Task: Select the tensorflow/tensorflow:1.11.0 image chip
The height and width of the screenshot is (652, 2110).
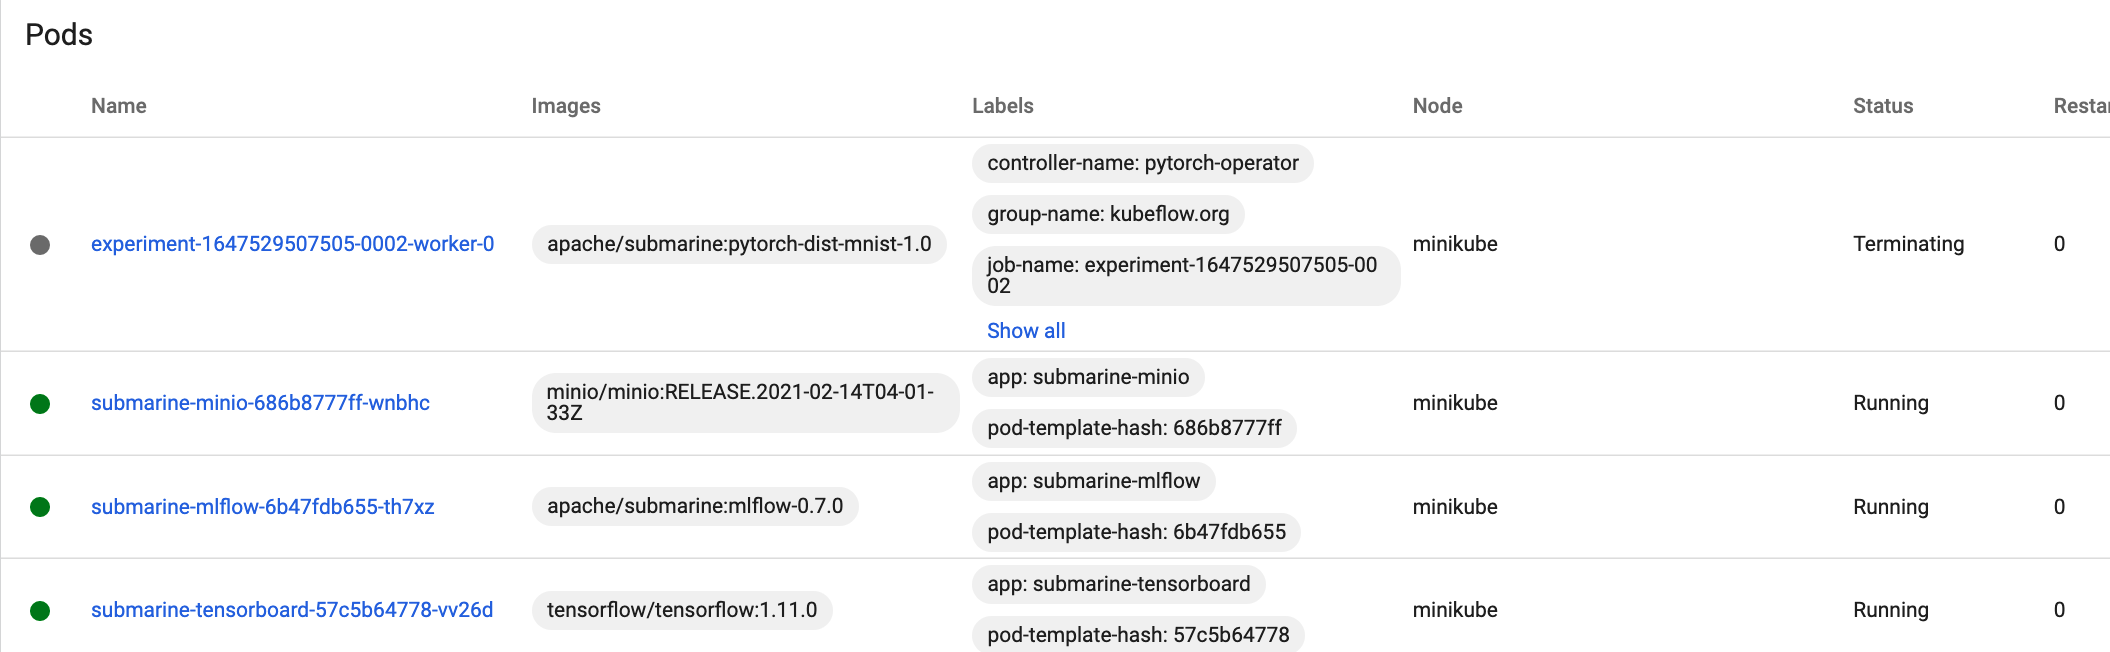Action: pyautogui.click(x=682, y=610)
